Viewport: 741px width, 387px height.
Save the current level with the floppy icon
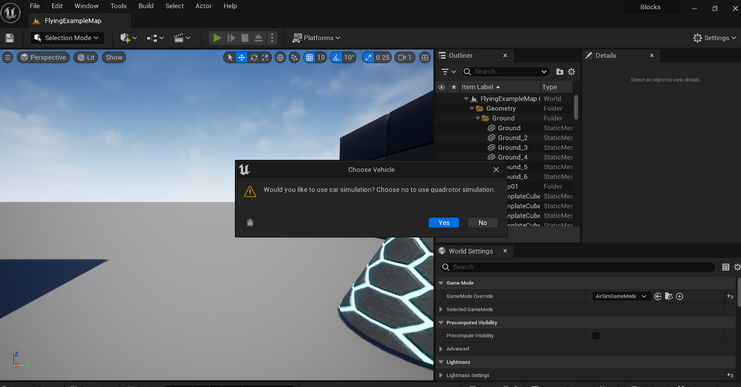pyautogui.click(x=9, y=38)
